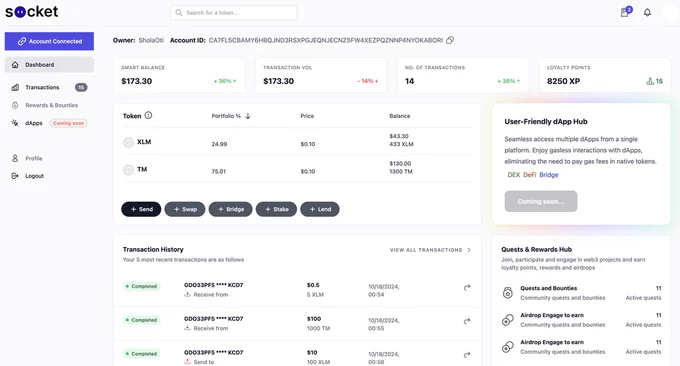The image size is (680, 366).
Task: Open the Dashboard menu item
Action: point(49,65)
